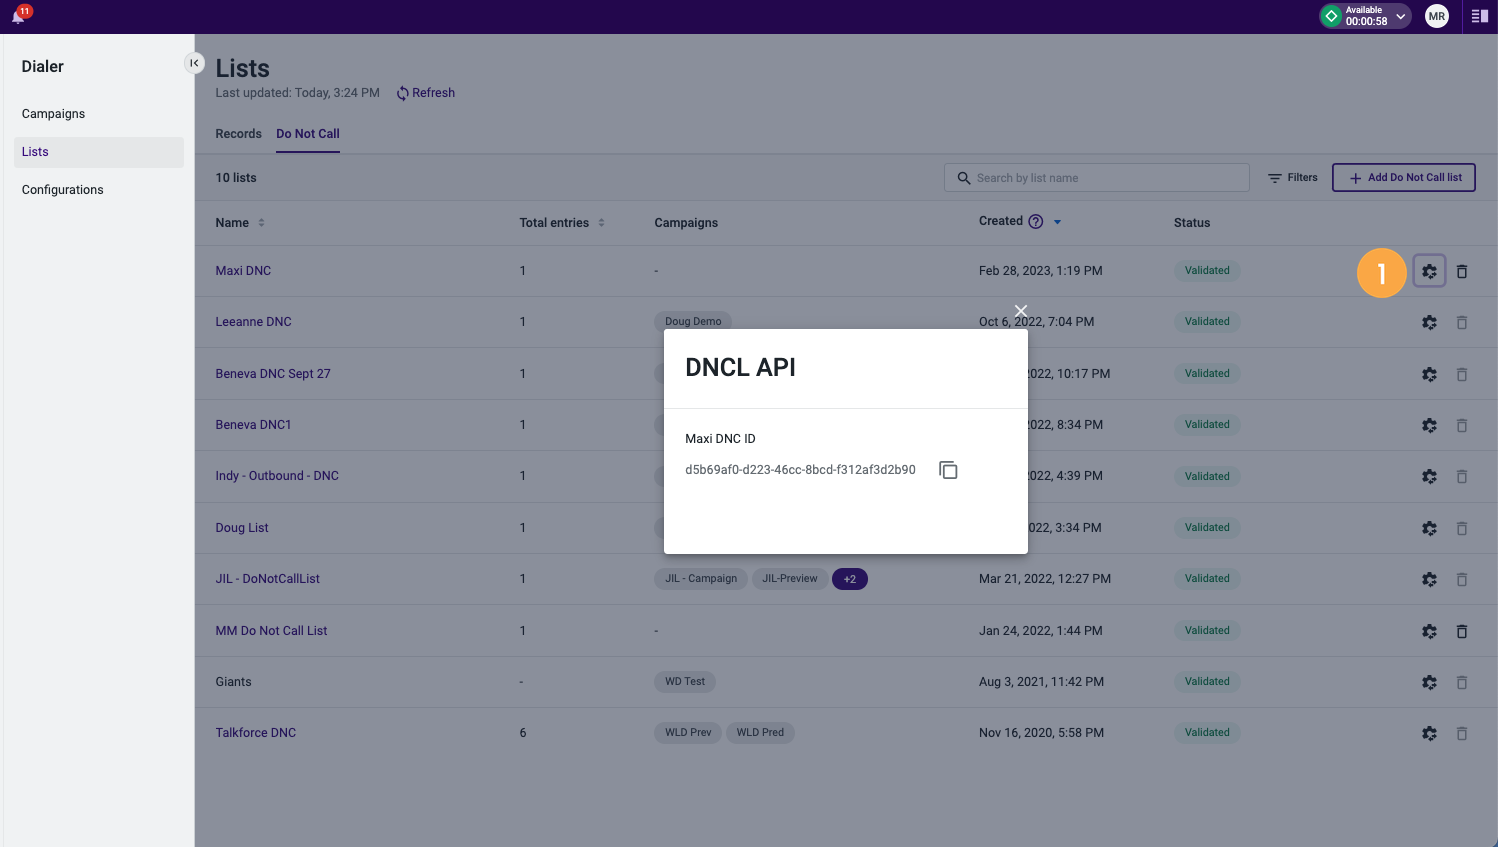Delete Talkforce DNC using its trash icon

tap(1462, 733)
